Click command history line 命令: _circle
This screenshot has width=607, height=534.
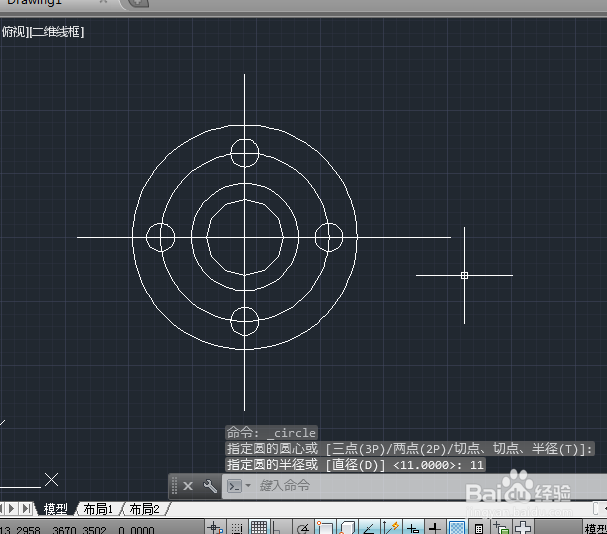(x=271, y=432)
